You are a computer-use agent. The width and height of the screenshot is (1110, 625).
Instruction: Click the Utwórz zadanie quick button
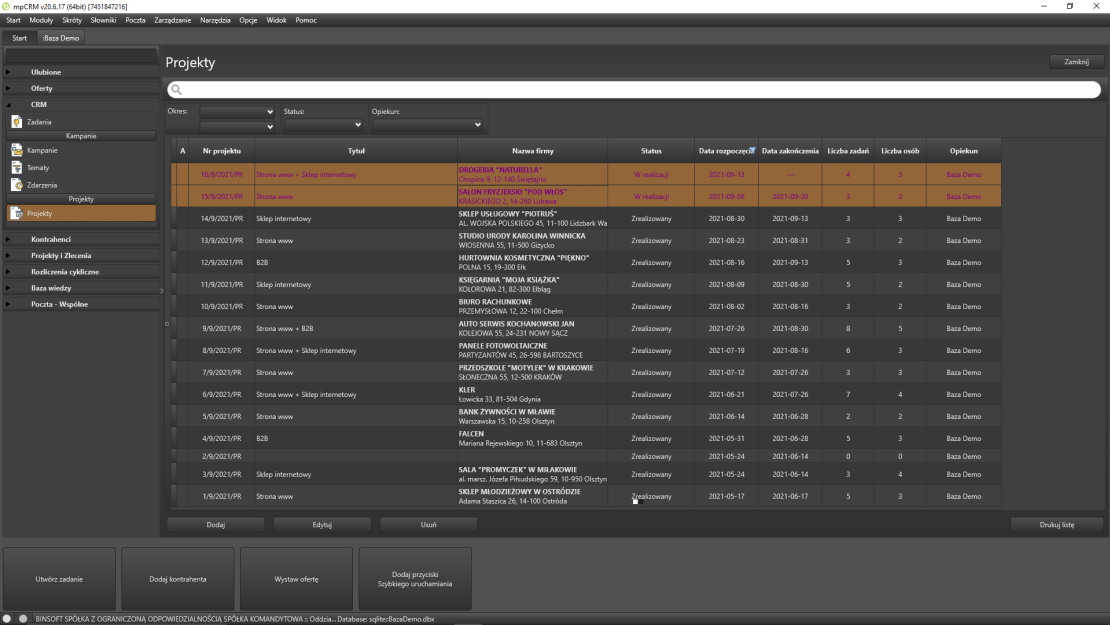coord(59,579)
